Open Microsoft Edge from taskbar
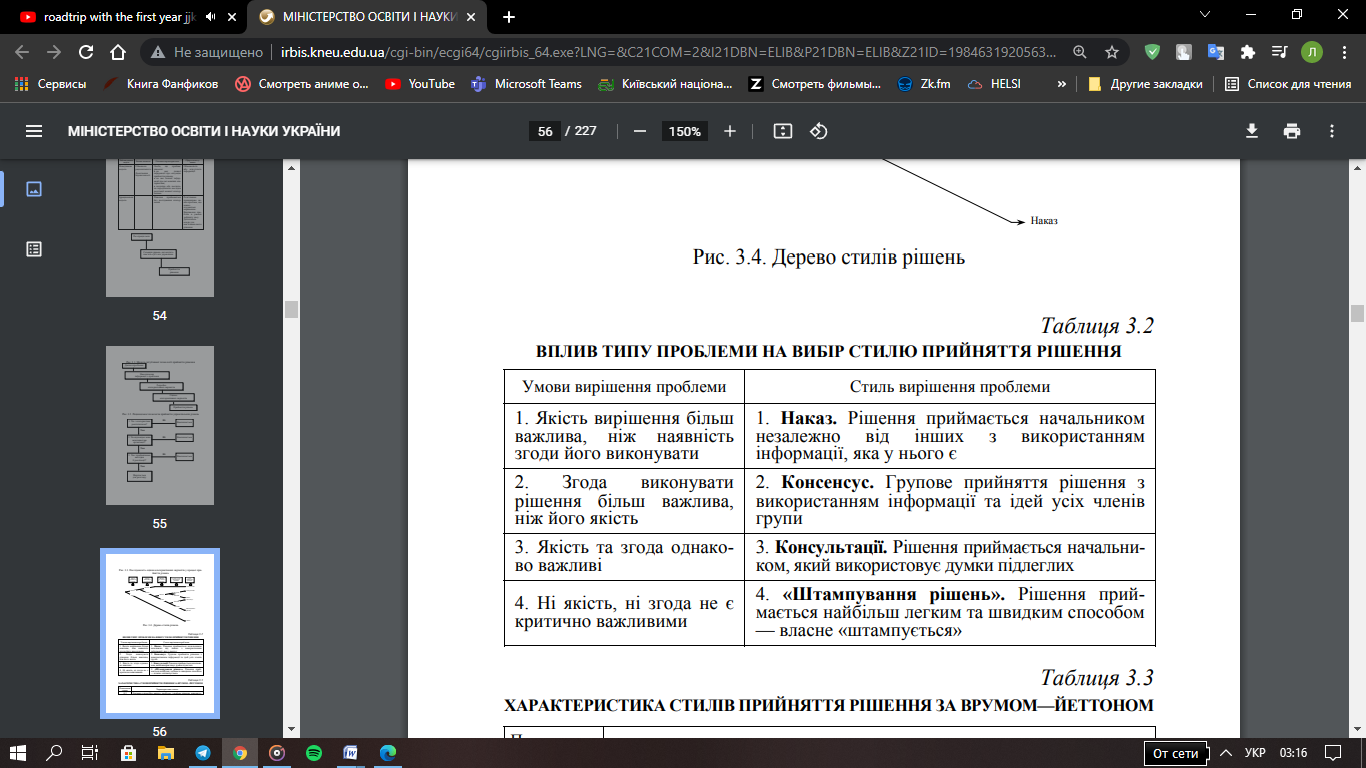This screenshot has height=768, width=1366. pos(388,752)
